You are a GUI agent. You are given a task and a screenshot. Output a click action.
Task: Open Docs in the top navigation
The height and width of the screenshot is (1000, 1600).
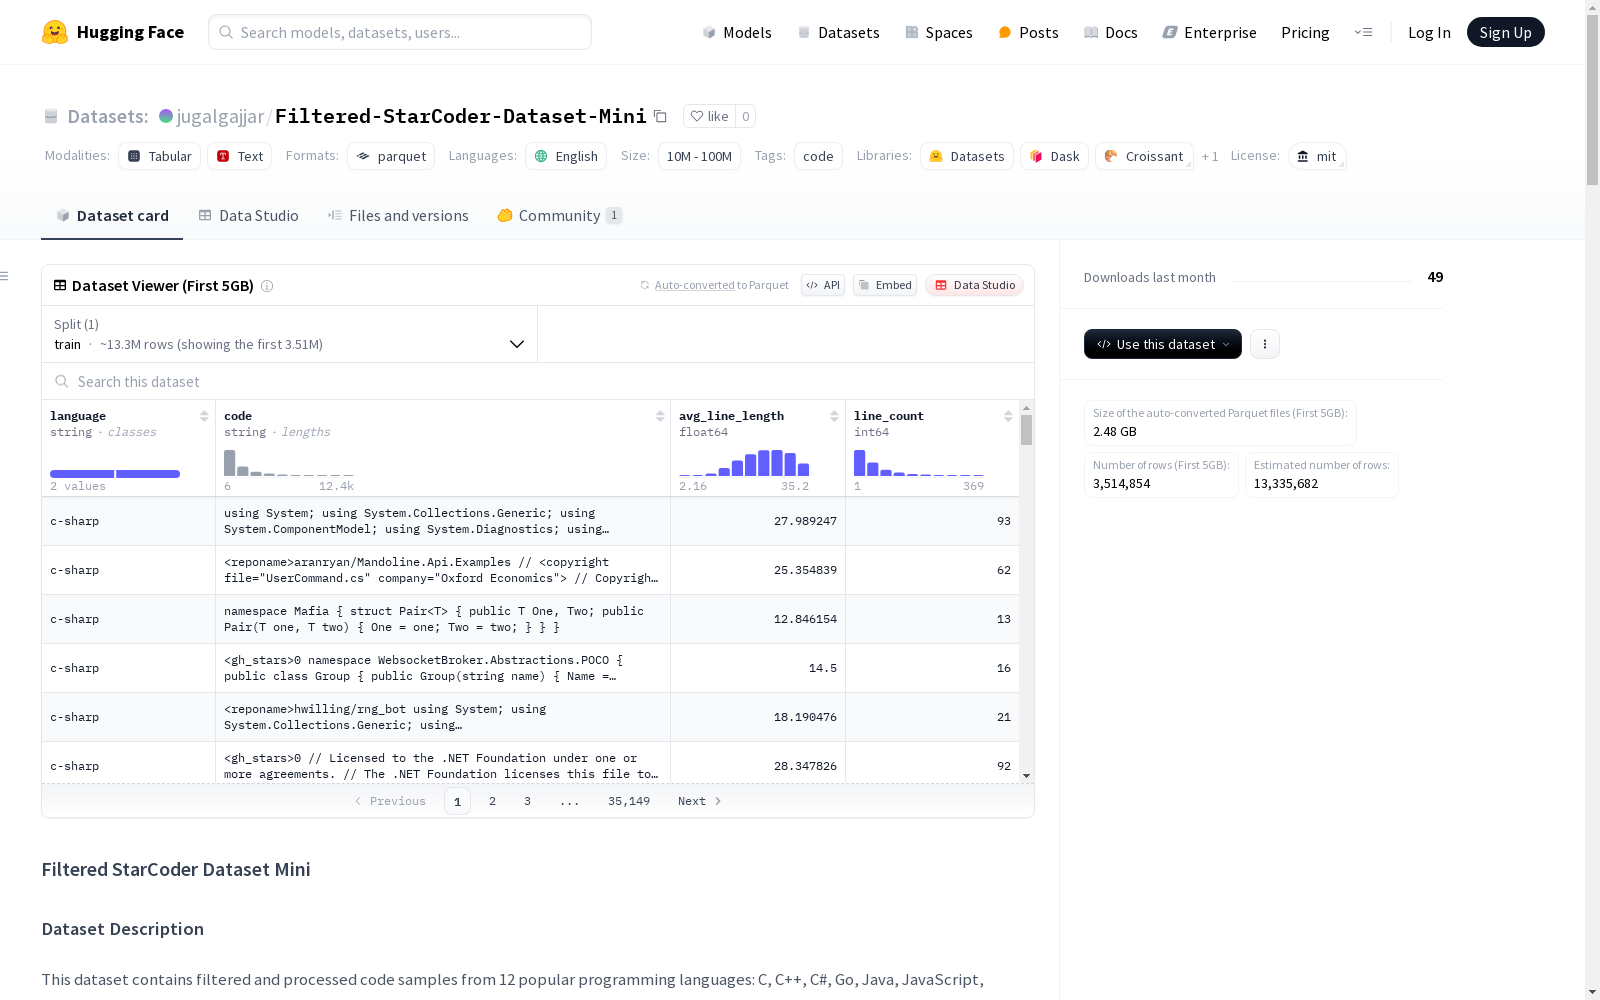coord(1111,32)
